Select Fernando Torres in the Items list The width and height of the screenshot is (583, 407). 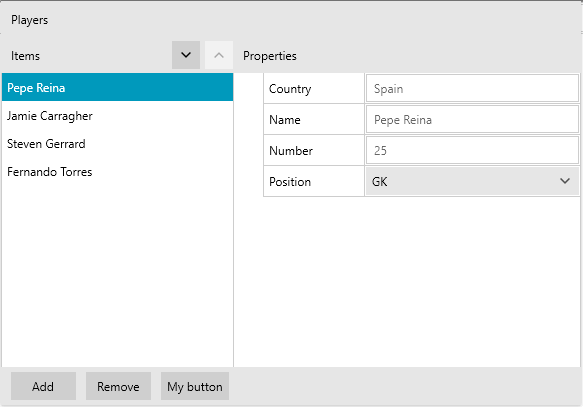[117, 172]
